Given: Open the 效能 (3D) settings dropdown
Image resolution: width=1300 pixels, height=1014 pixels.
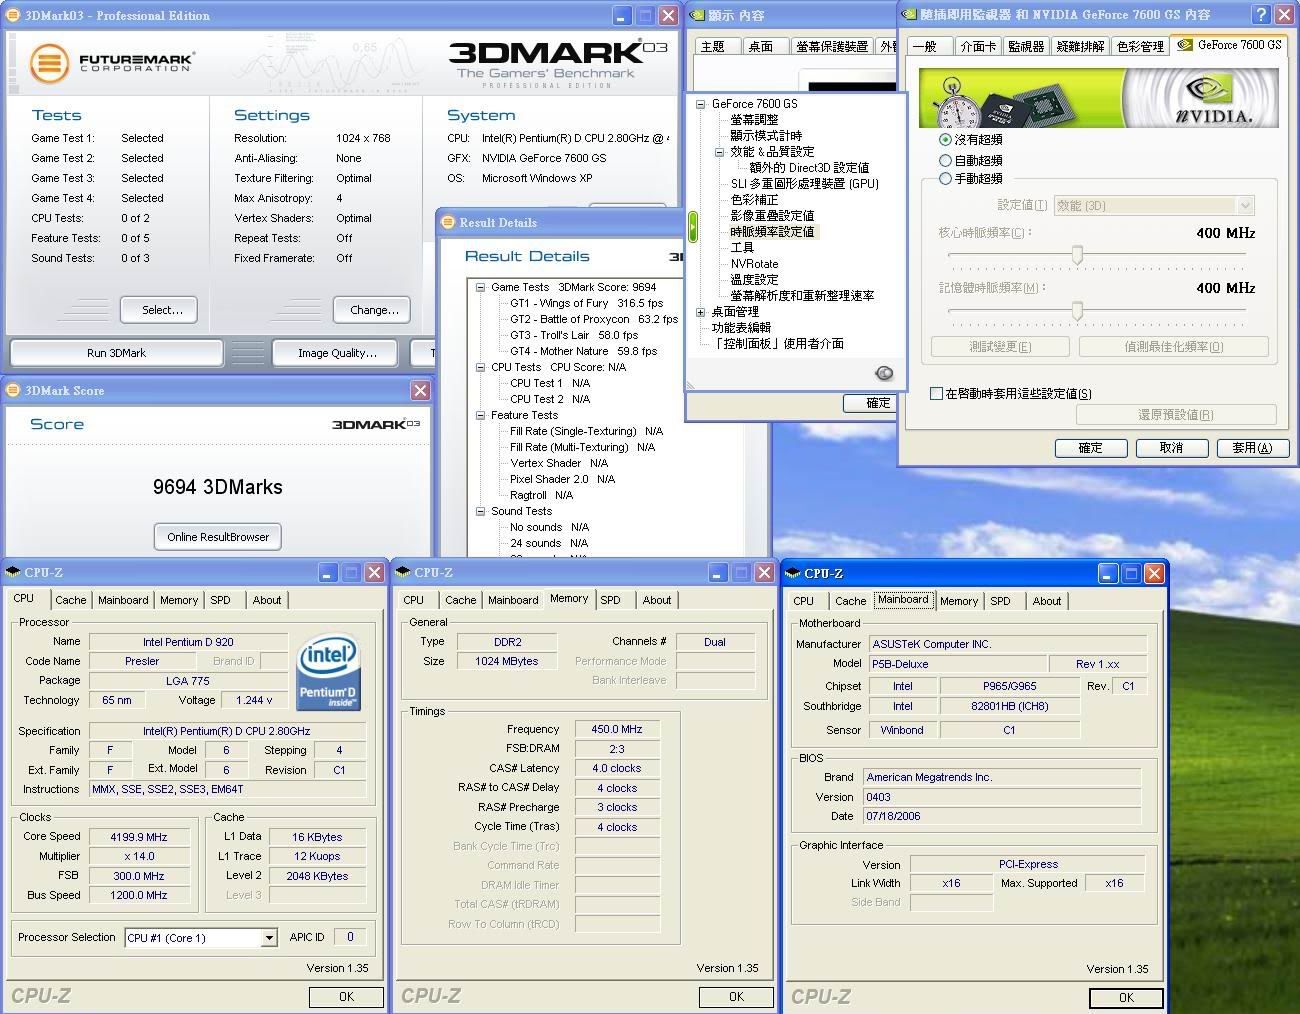Looking at the screenshot, I should pos(1245,206).
